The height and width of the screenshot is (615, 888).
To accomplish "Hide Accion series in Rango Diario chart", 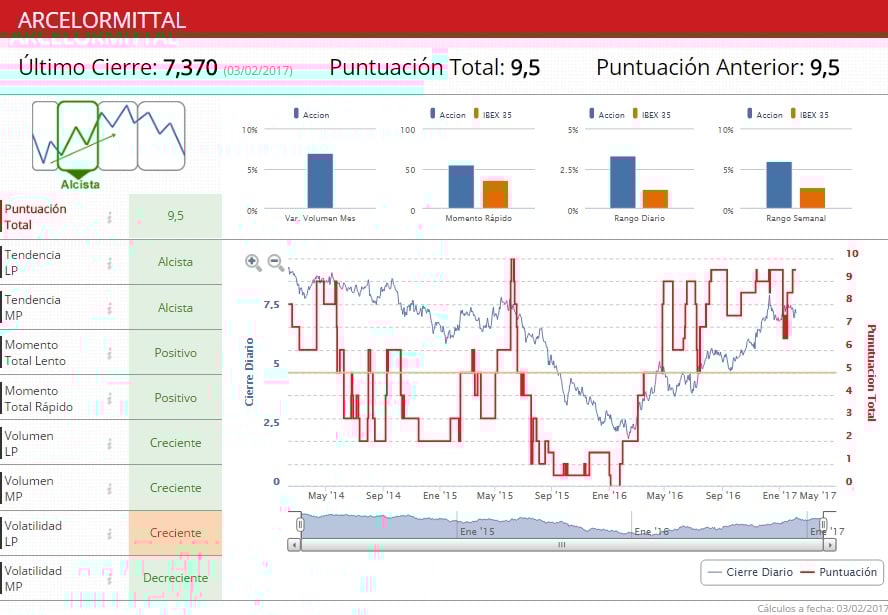I will coord(607,114).
